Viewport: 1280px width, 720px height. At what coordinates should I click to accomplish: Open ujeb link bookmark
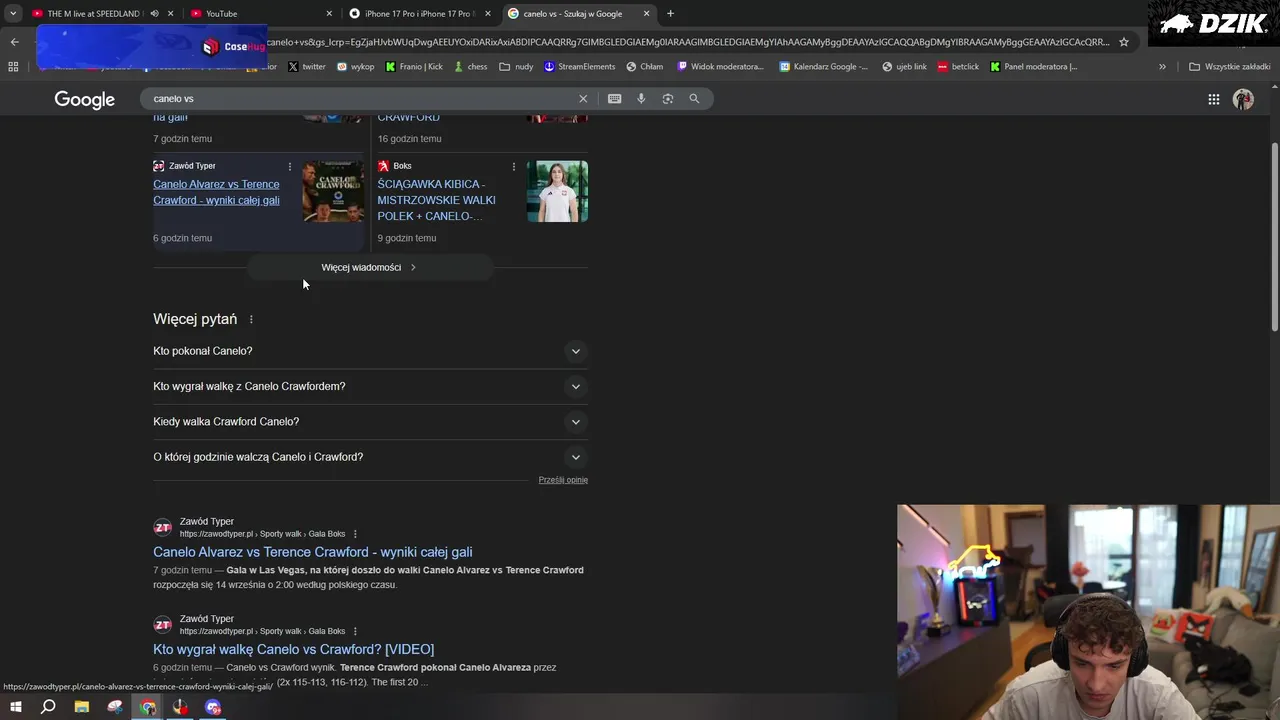point(905,67)
